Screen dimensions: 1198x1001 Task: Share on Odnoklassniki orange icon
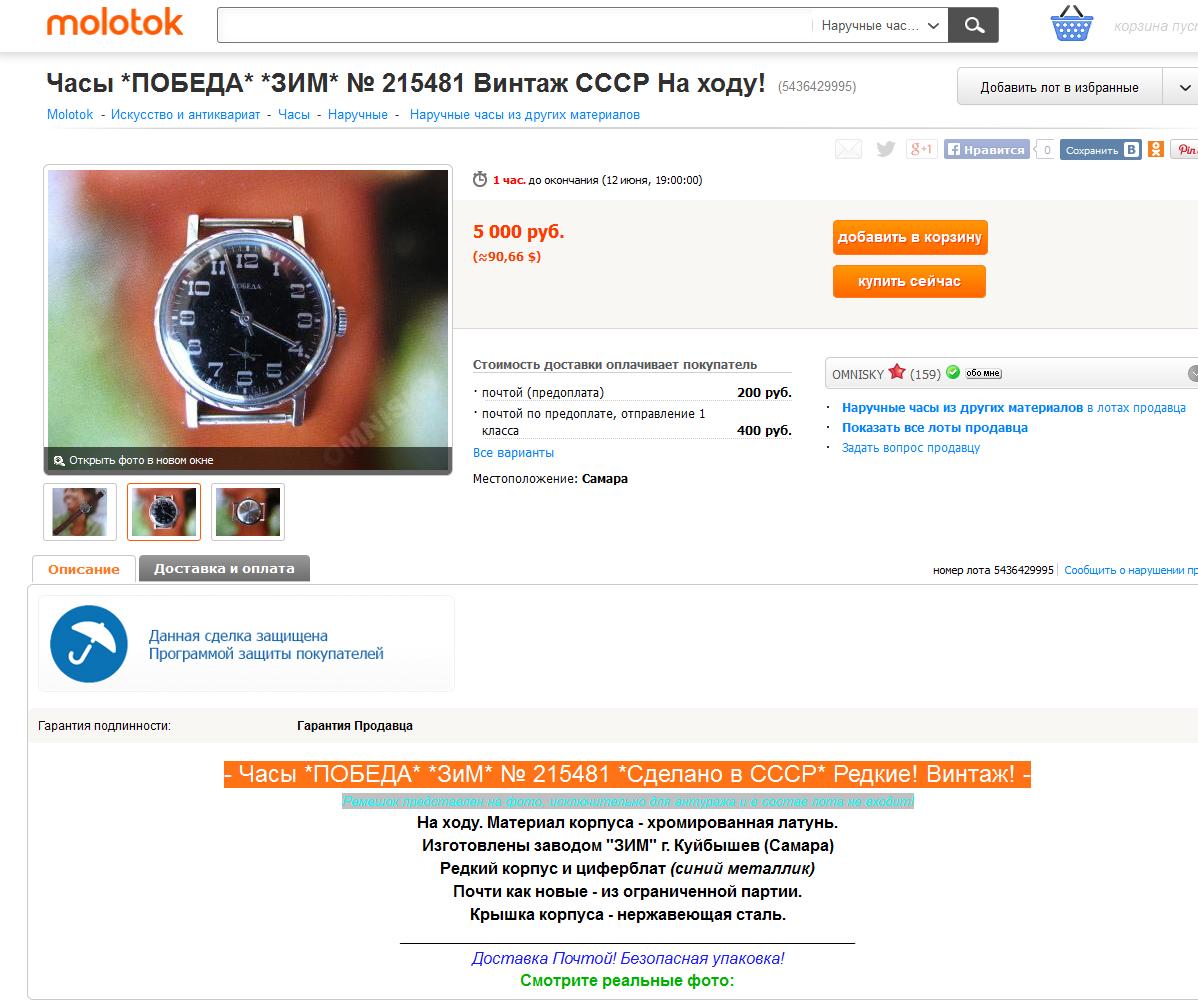pyautogui.click(x=1156, y=149)
